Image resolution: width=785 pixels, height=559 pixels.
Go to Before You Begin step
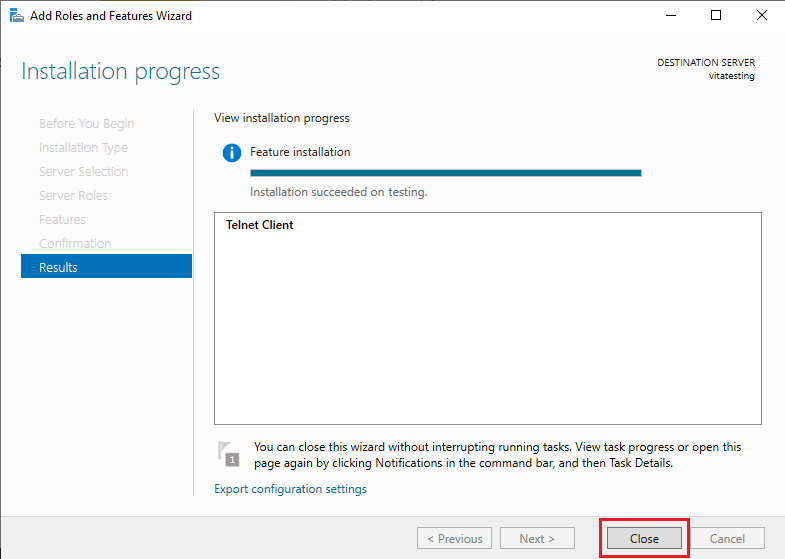point(86,124)
